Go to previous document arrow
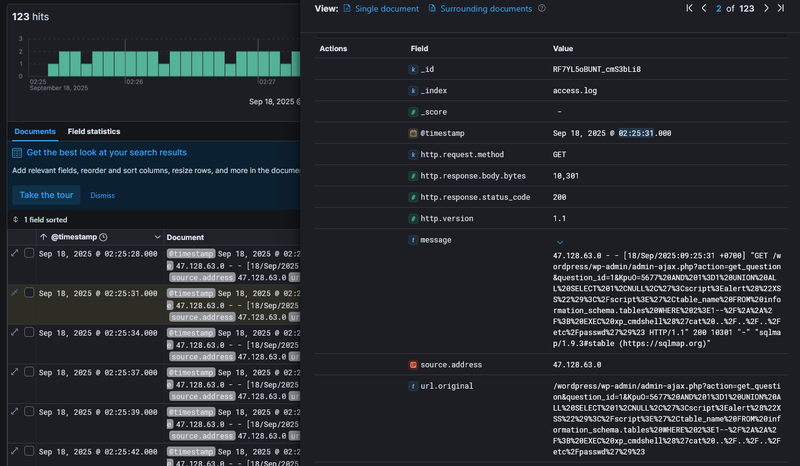Viewport: 800px width, 466px height. coord(704,8)
